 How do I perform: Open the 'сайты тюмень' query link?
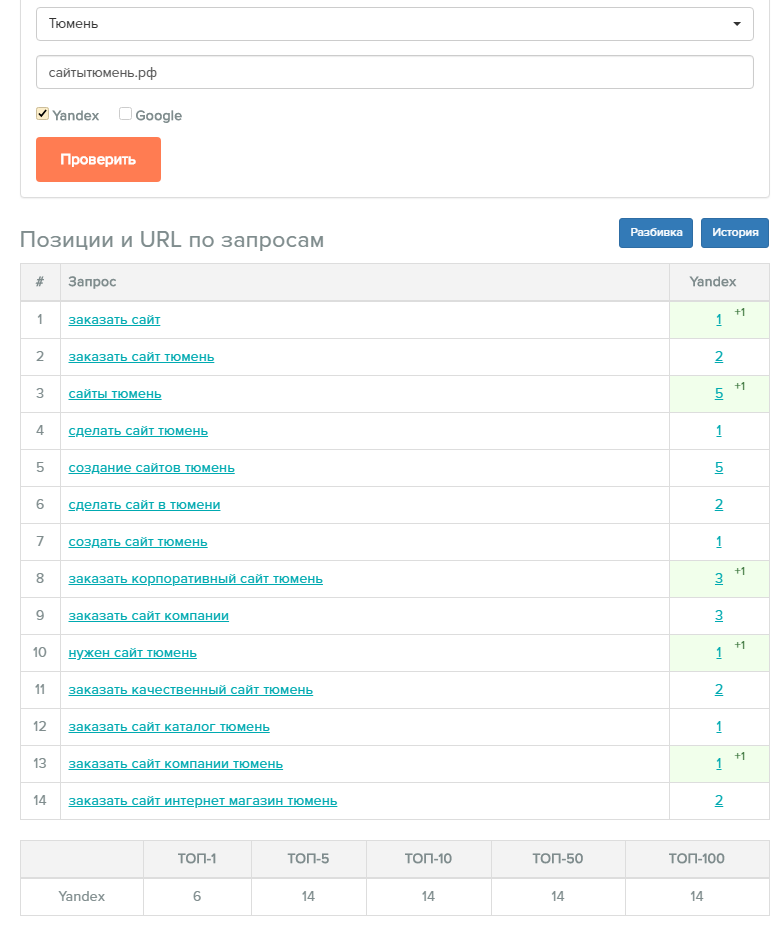point(115,394)
